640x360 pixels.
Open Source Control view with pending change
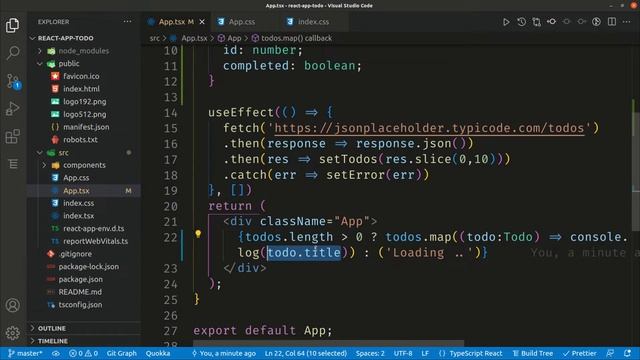coord(13,81)
